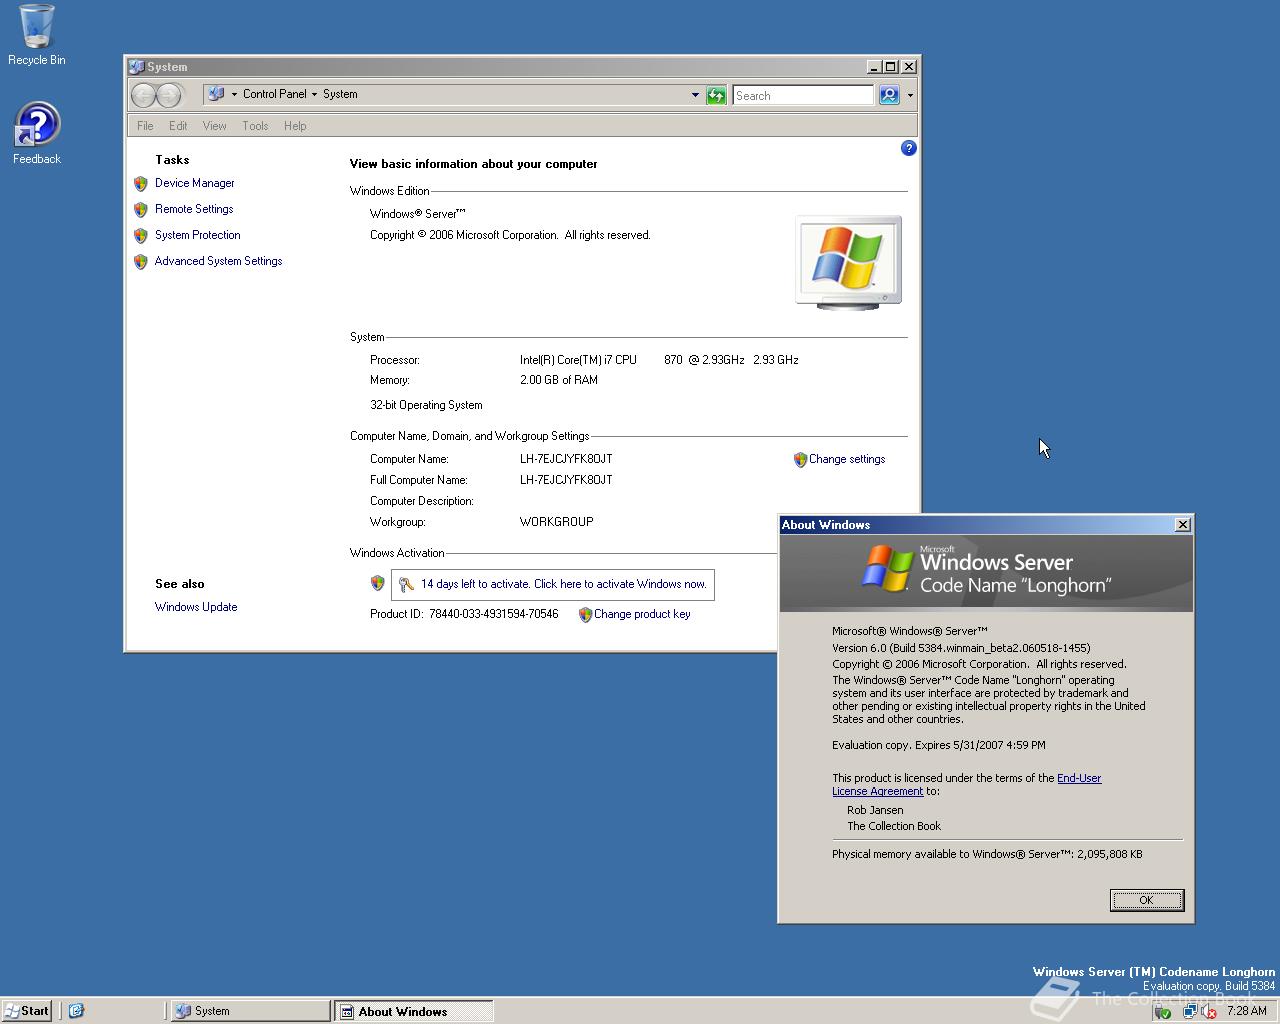Click the shield icon beside System Protection
The width and height of the screenshot is (1280, 1024).
[141, 236]
